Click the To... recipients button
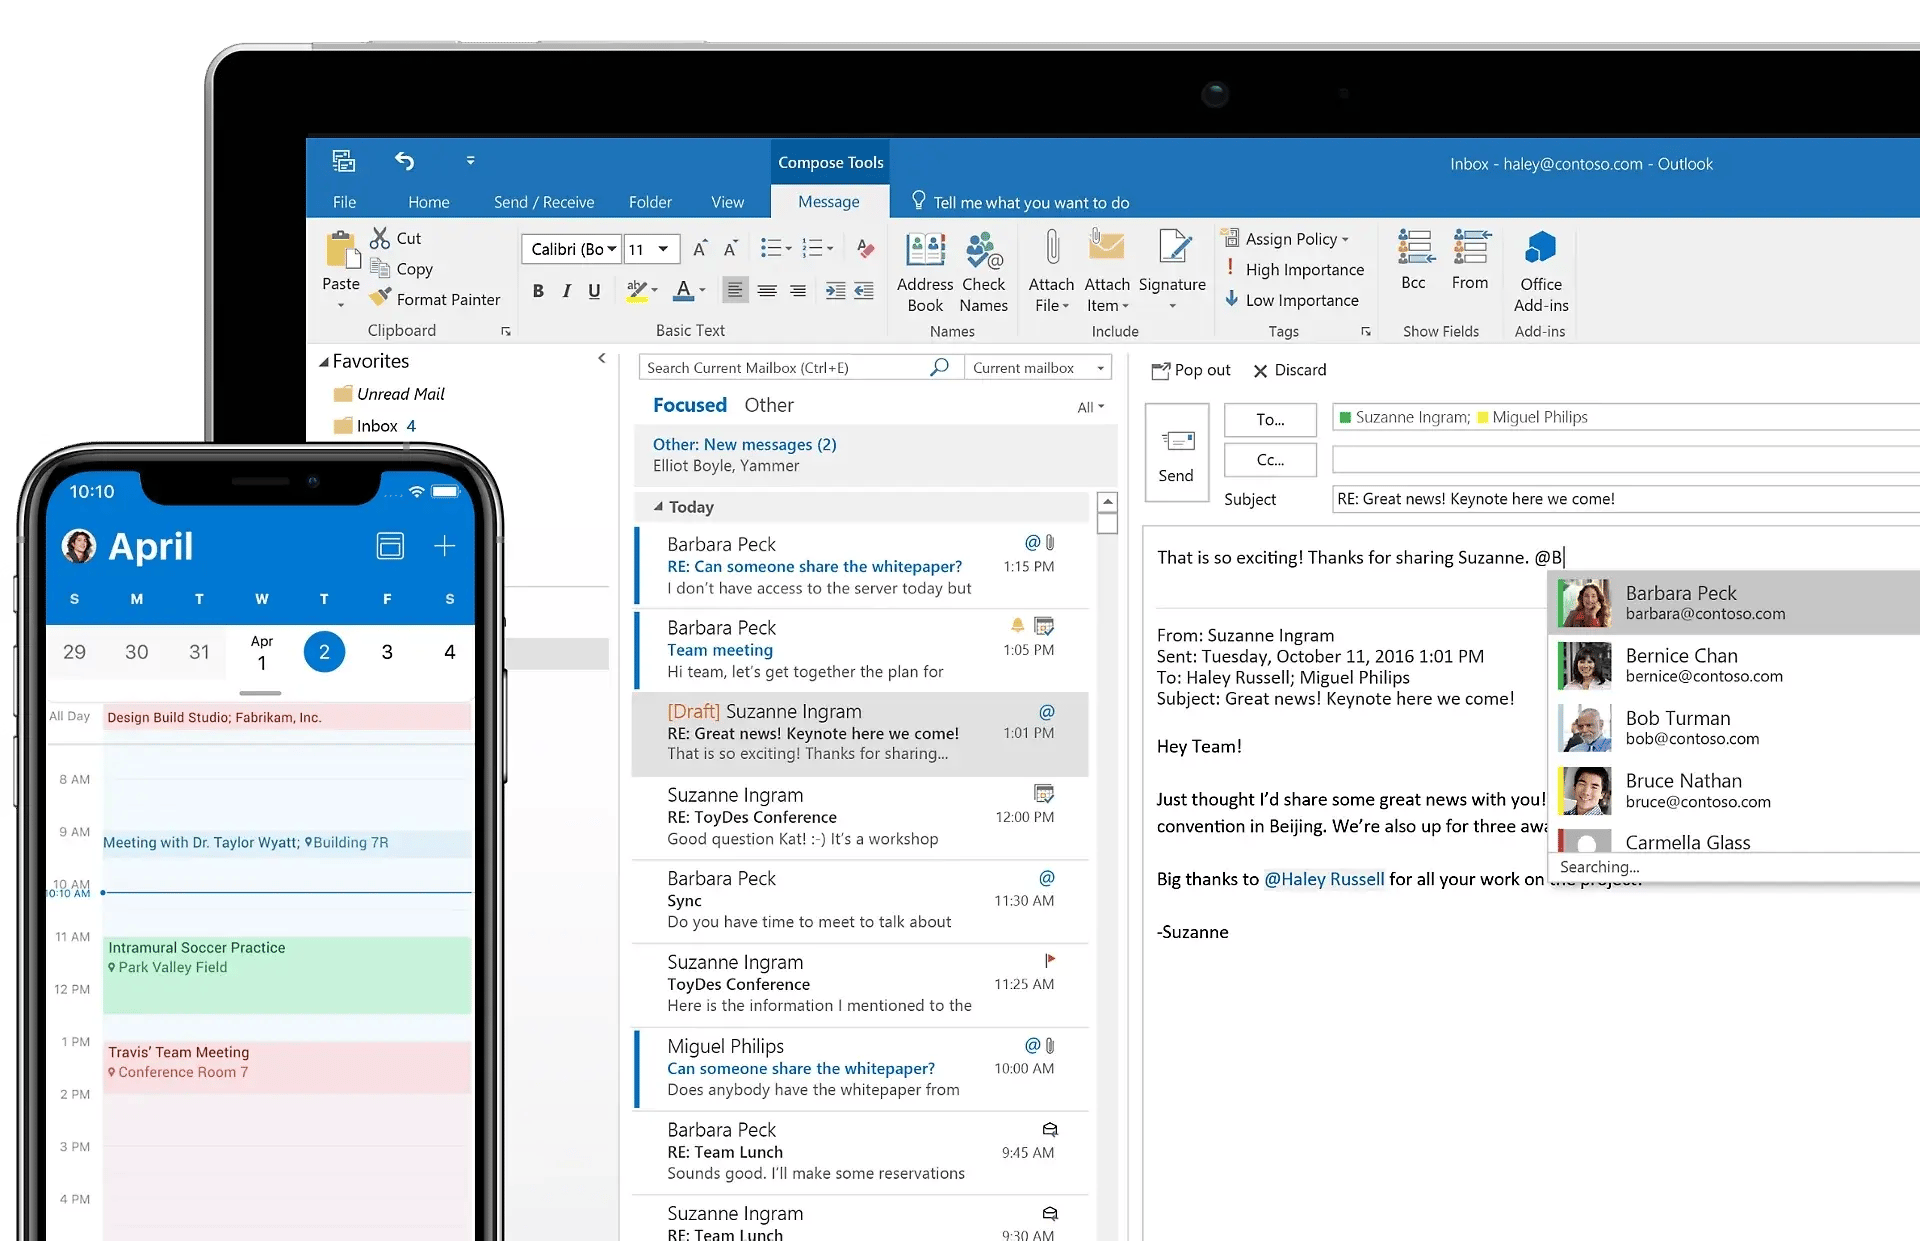This screenshot has width=1920, height=1241. click(x=1270, y=419)
